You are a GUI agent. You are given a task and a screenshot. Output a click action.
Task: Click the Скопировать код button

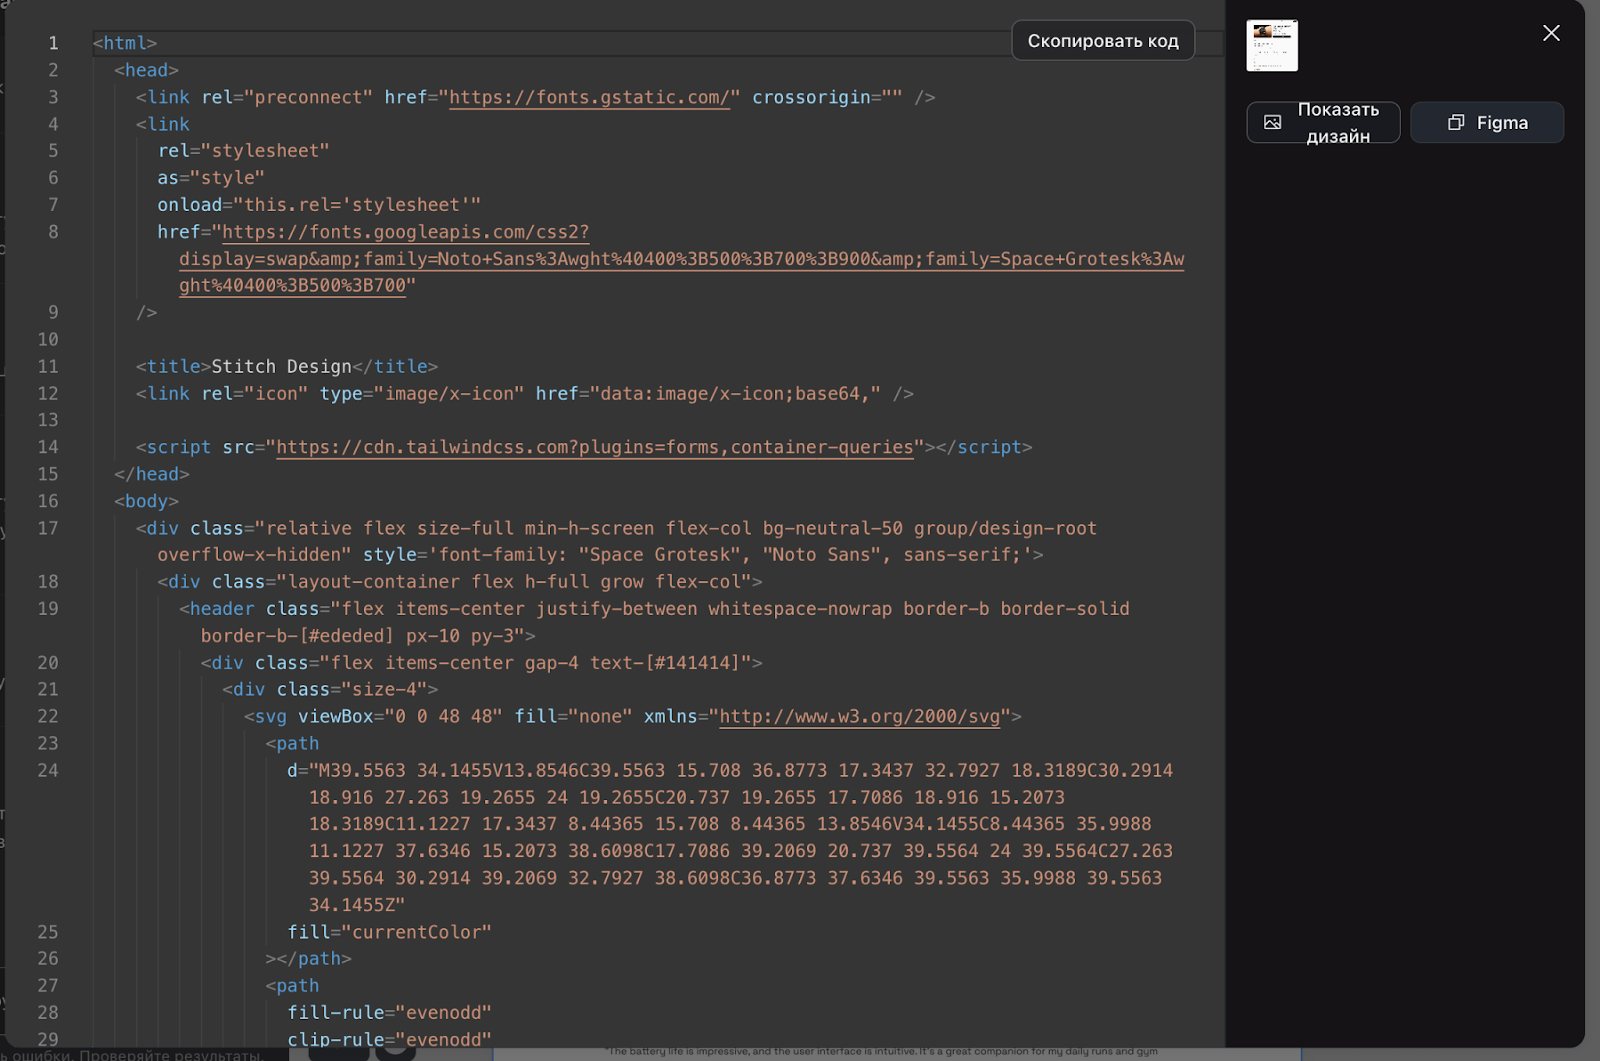coord(1103,41)
